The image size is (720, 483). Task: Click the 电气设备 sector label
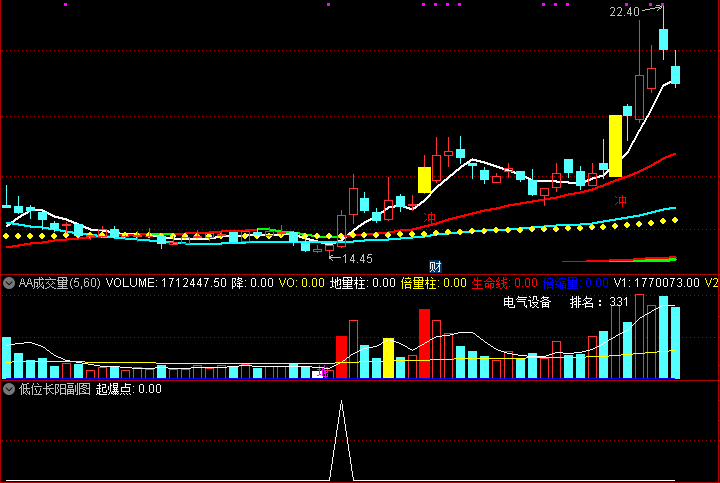click(x=527, y=302)
